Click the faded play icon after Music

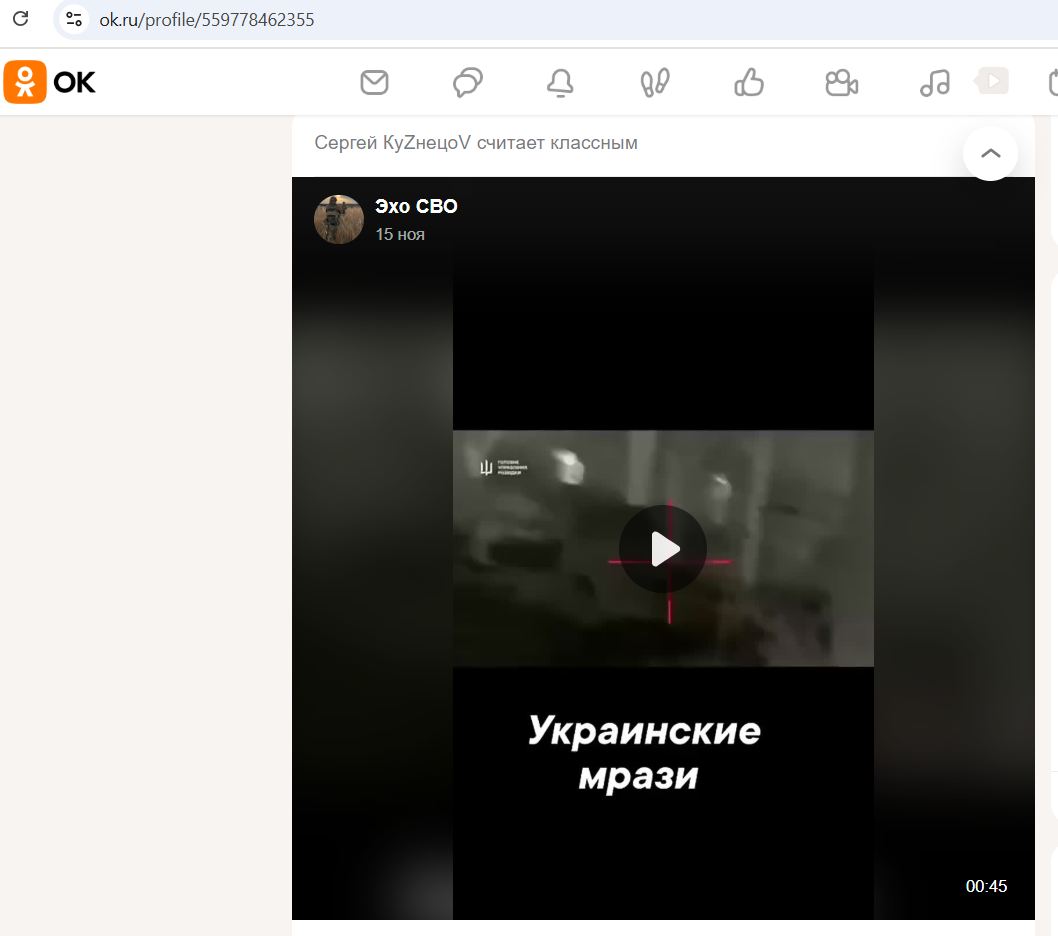point(992,81)
